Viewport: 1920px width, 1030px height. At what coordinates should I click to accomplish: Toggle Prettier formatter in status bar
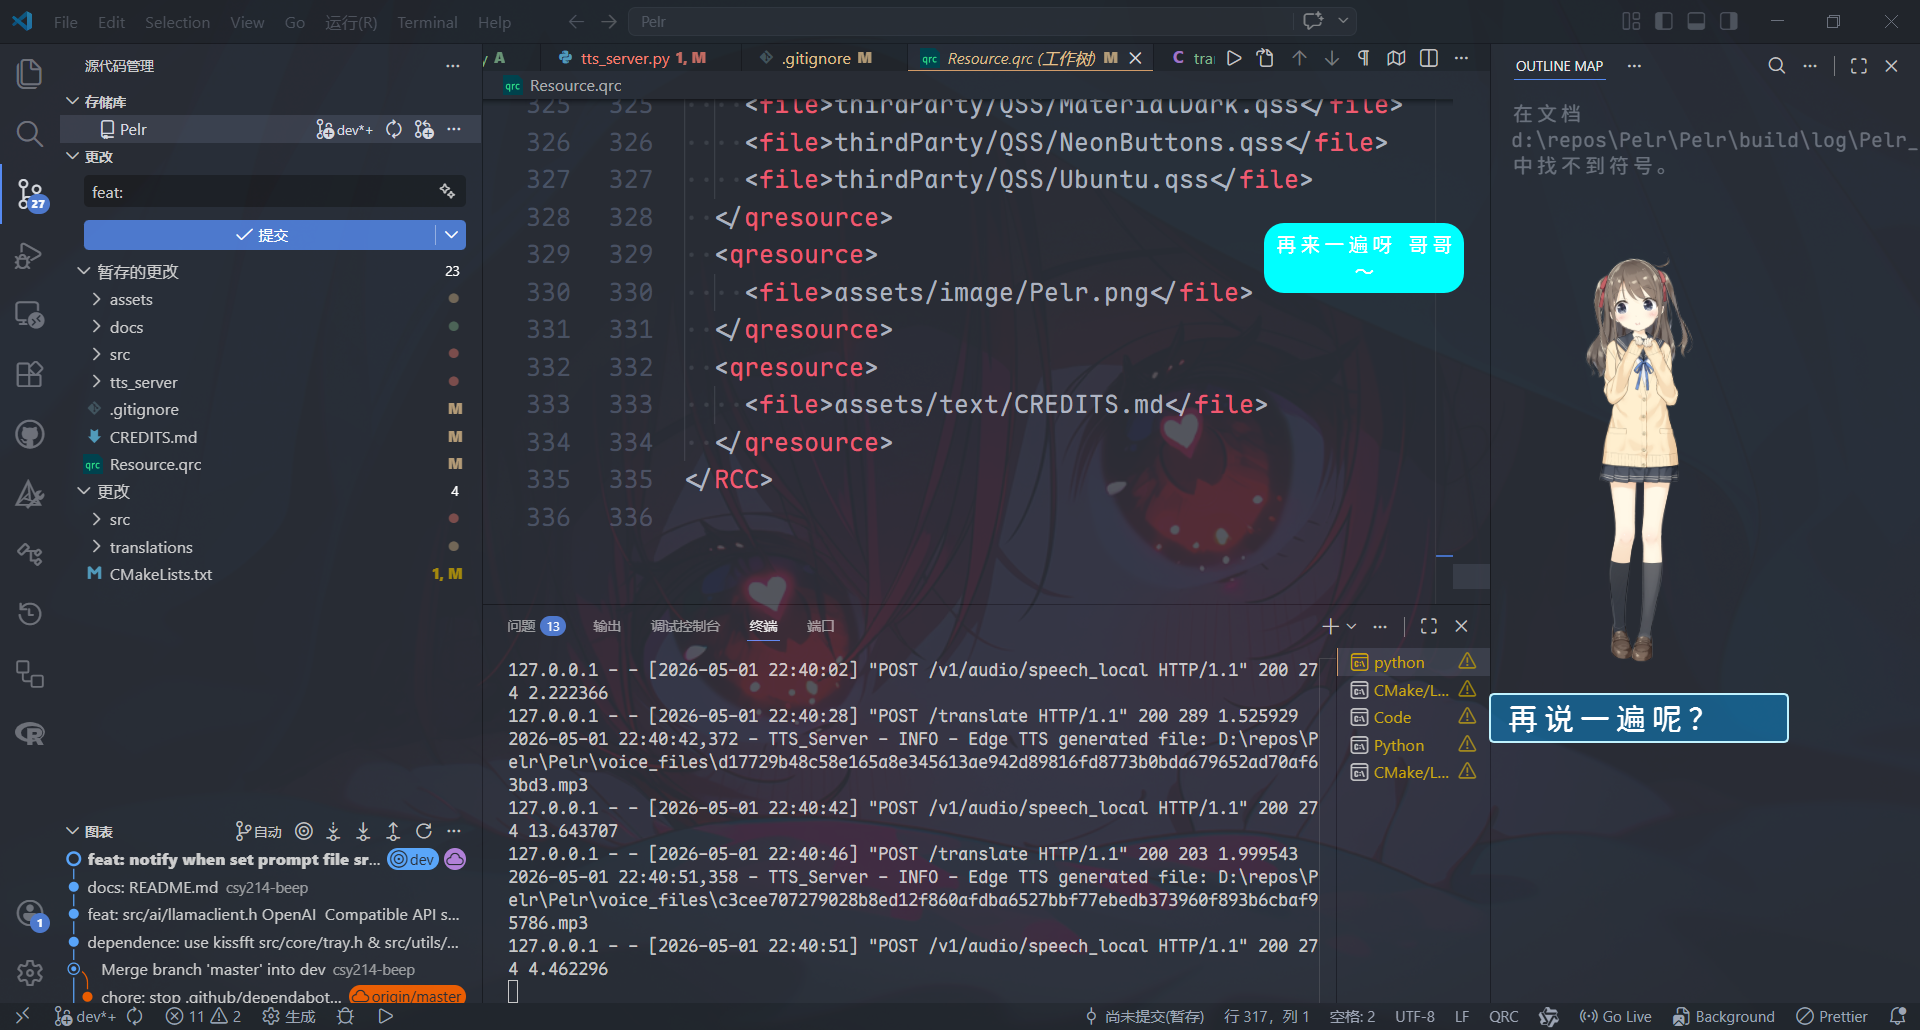[x=1832, y=1016]
